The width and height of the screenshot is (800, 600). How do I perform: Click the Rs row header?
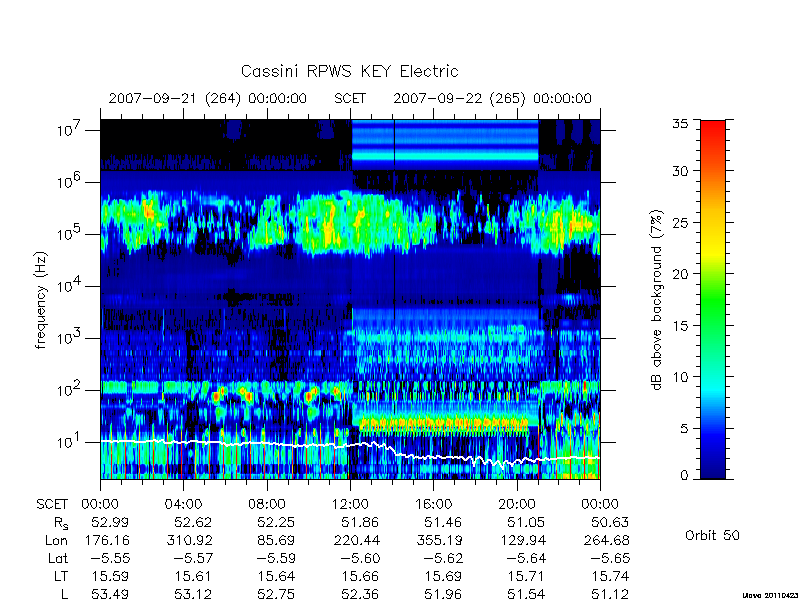tap(61, 522)
